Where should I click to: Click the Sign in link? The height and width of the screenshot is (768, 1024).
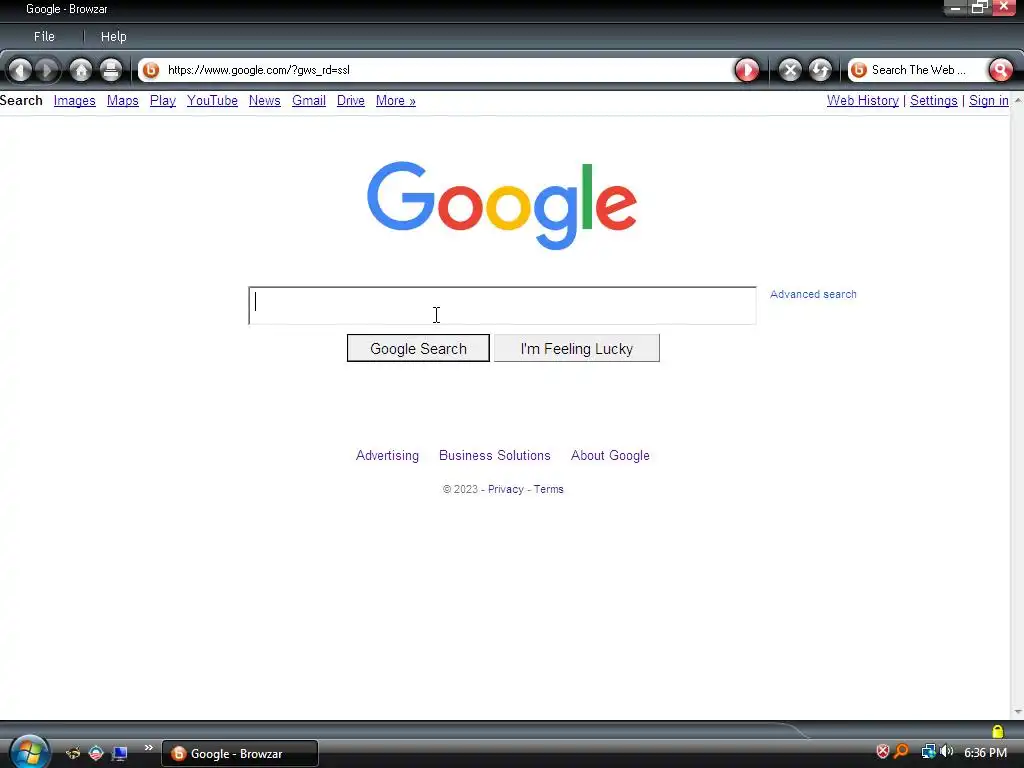[989, 101]
